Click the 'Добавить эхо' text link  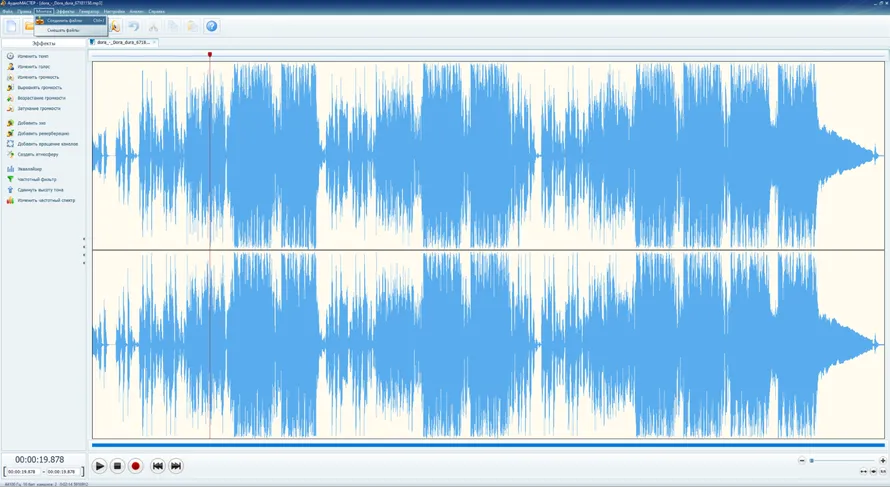click(x=32, y=123)
